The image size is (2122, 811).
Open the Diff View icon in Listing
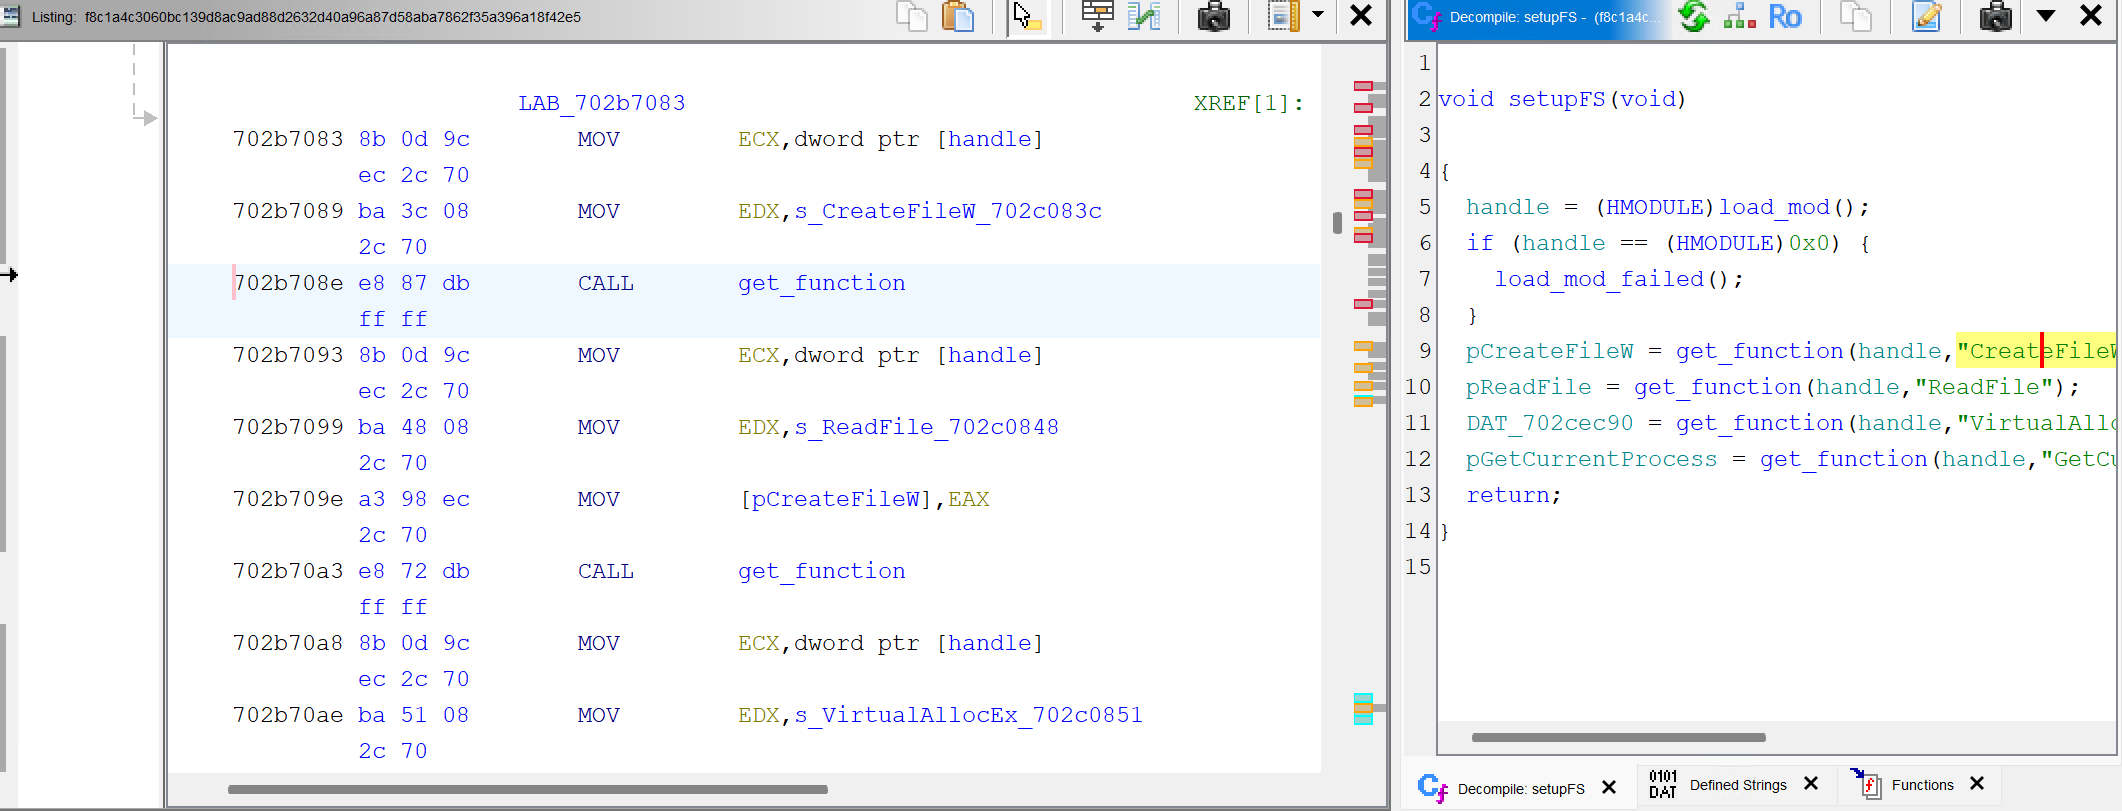1144,16
